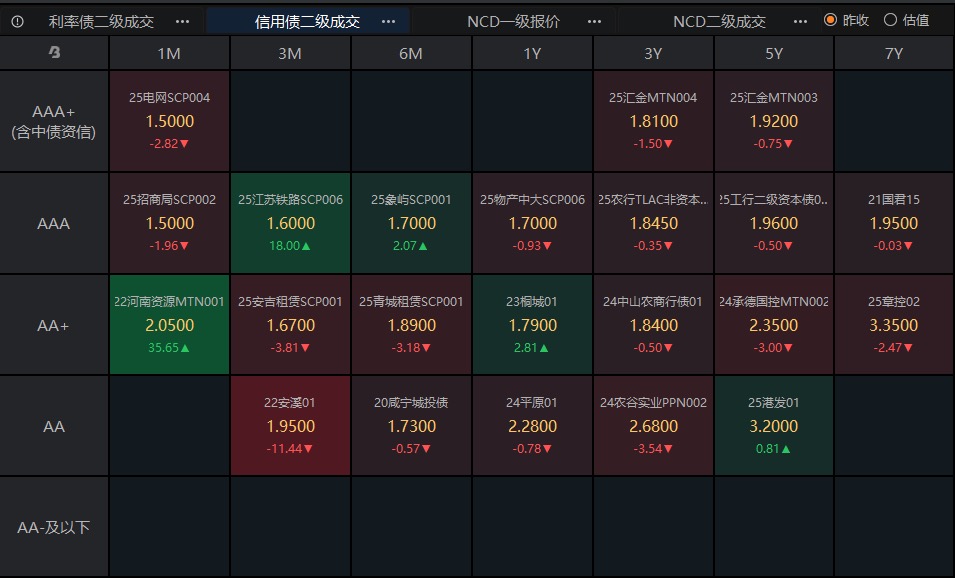This screenshot has width=955, height=578.
Task: Open the 23桐城01 bond cell
Action: tap(532, 325)
